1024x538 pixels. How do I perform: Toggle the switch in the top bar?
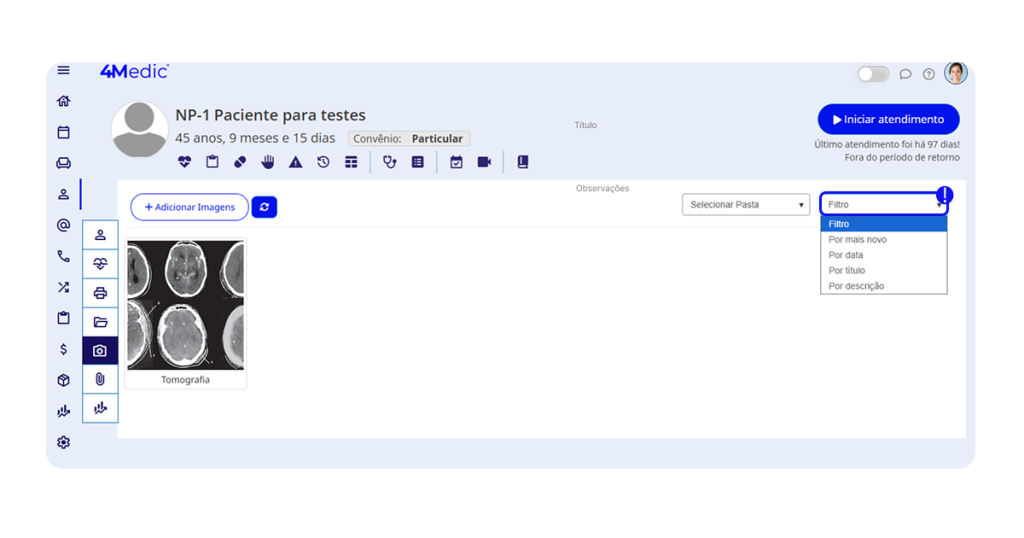point(872,74)
